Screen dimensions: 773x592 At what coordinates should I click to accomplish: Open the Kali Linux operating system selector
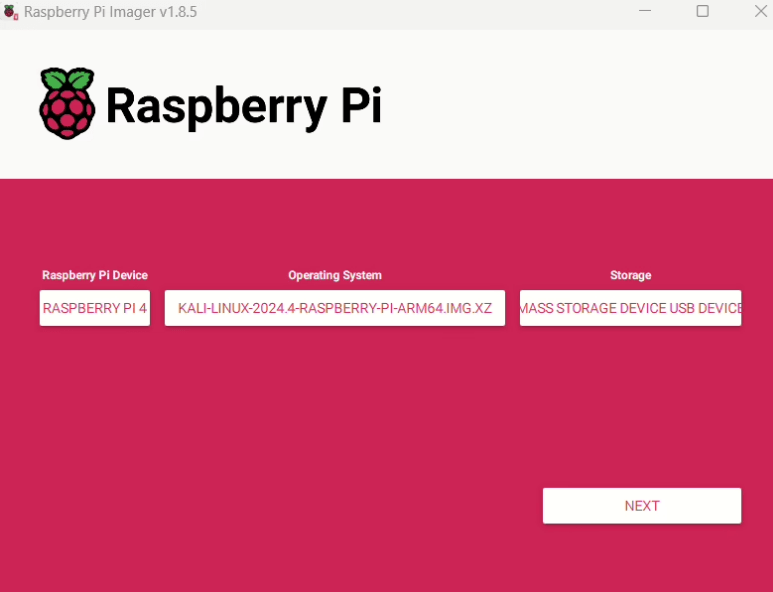[x=335, y=308]
